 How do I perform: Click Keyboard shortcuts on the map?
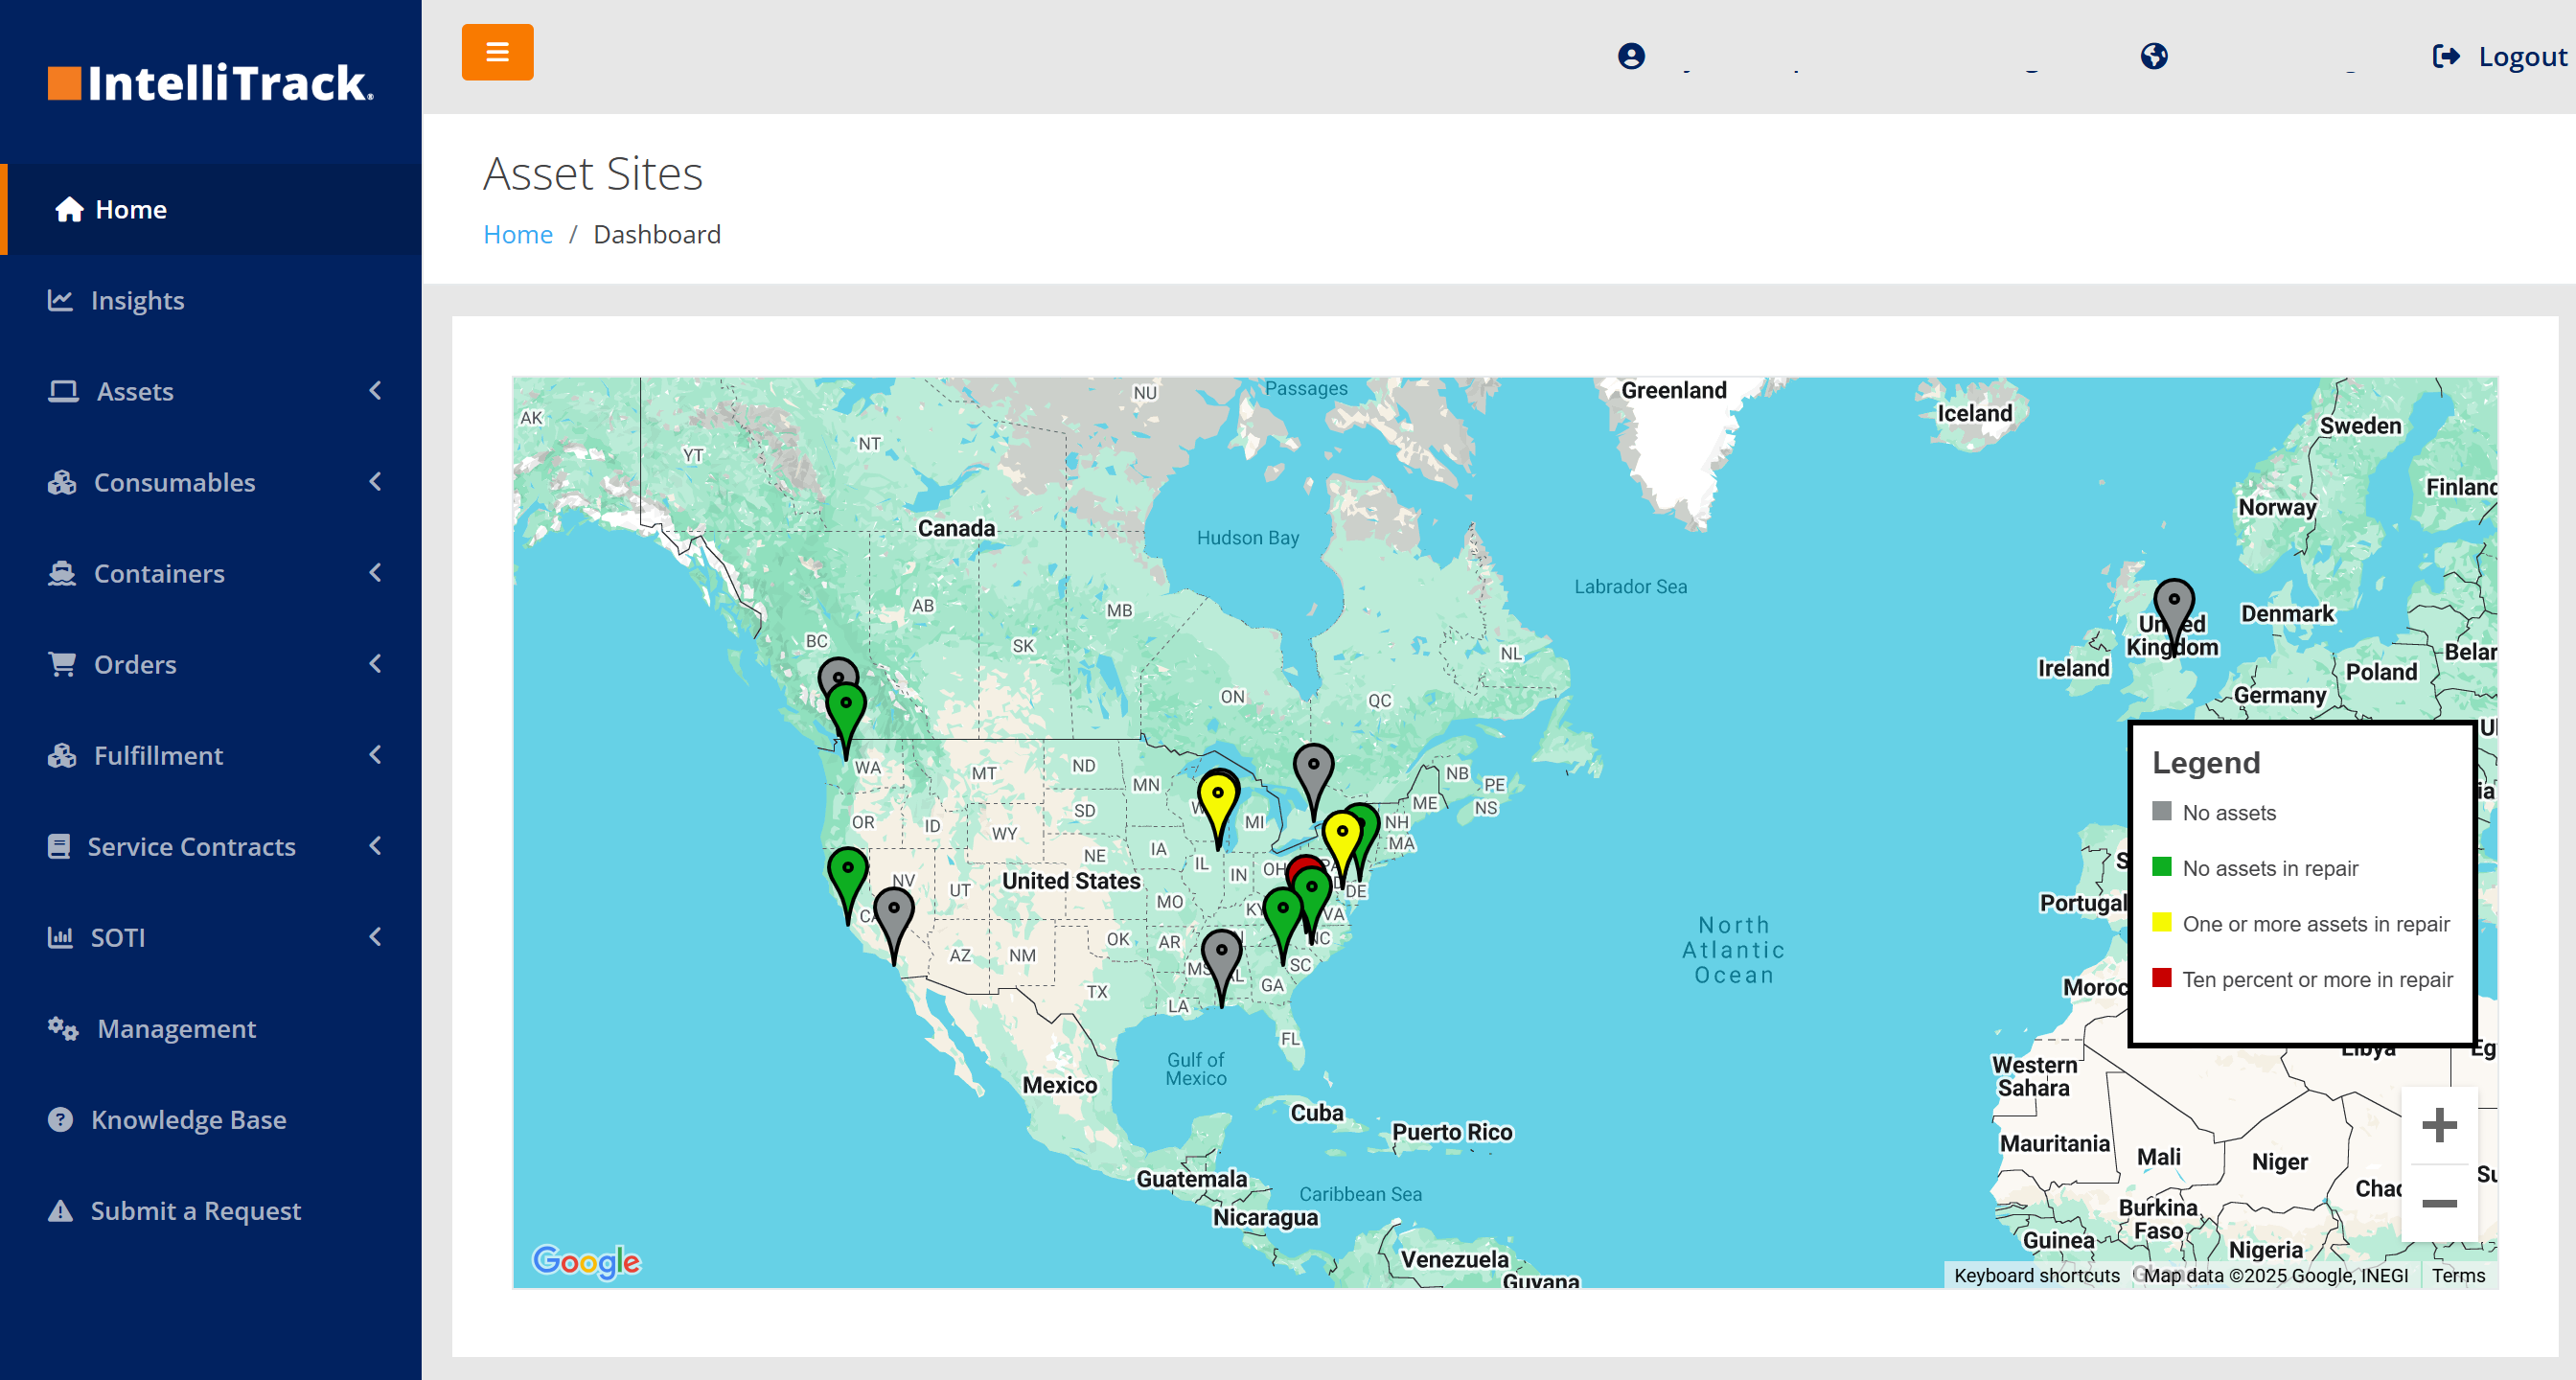[2036, 1275]
